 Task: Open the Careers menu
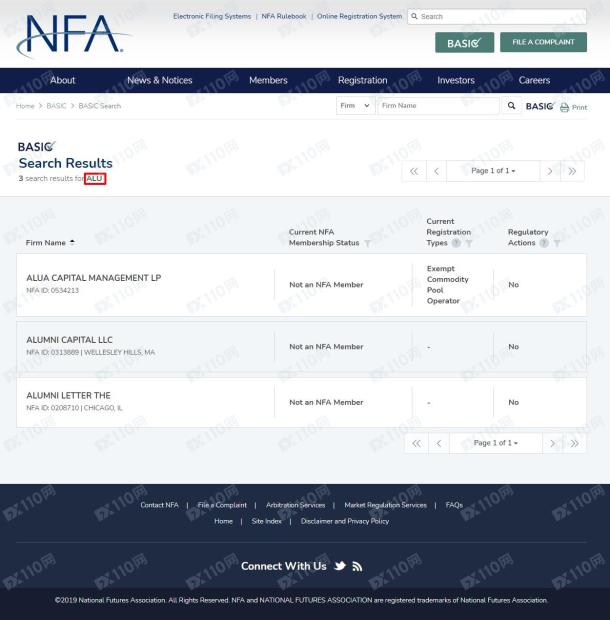(534, 80)
